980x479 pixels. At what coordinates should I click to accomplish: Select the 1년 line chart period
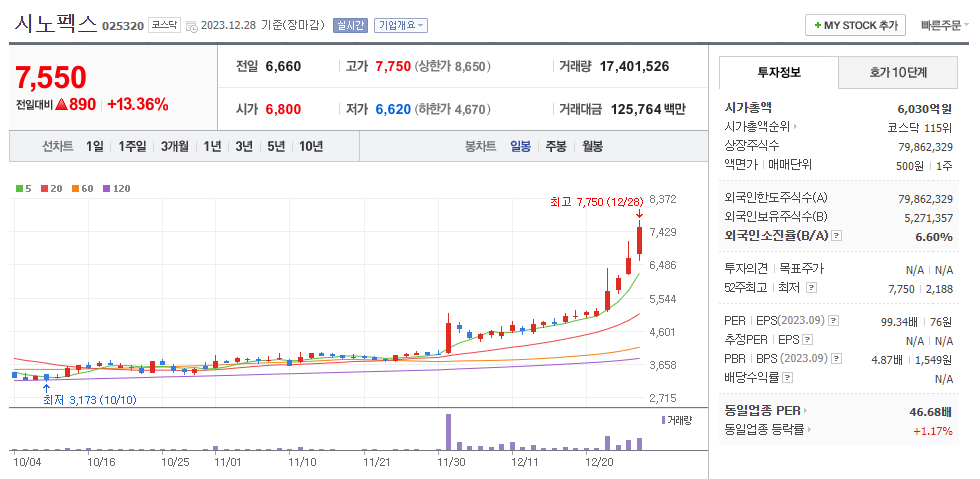coord(212,146)
